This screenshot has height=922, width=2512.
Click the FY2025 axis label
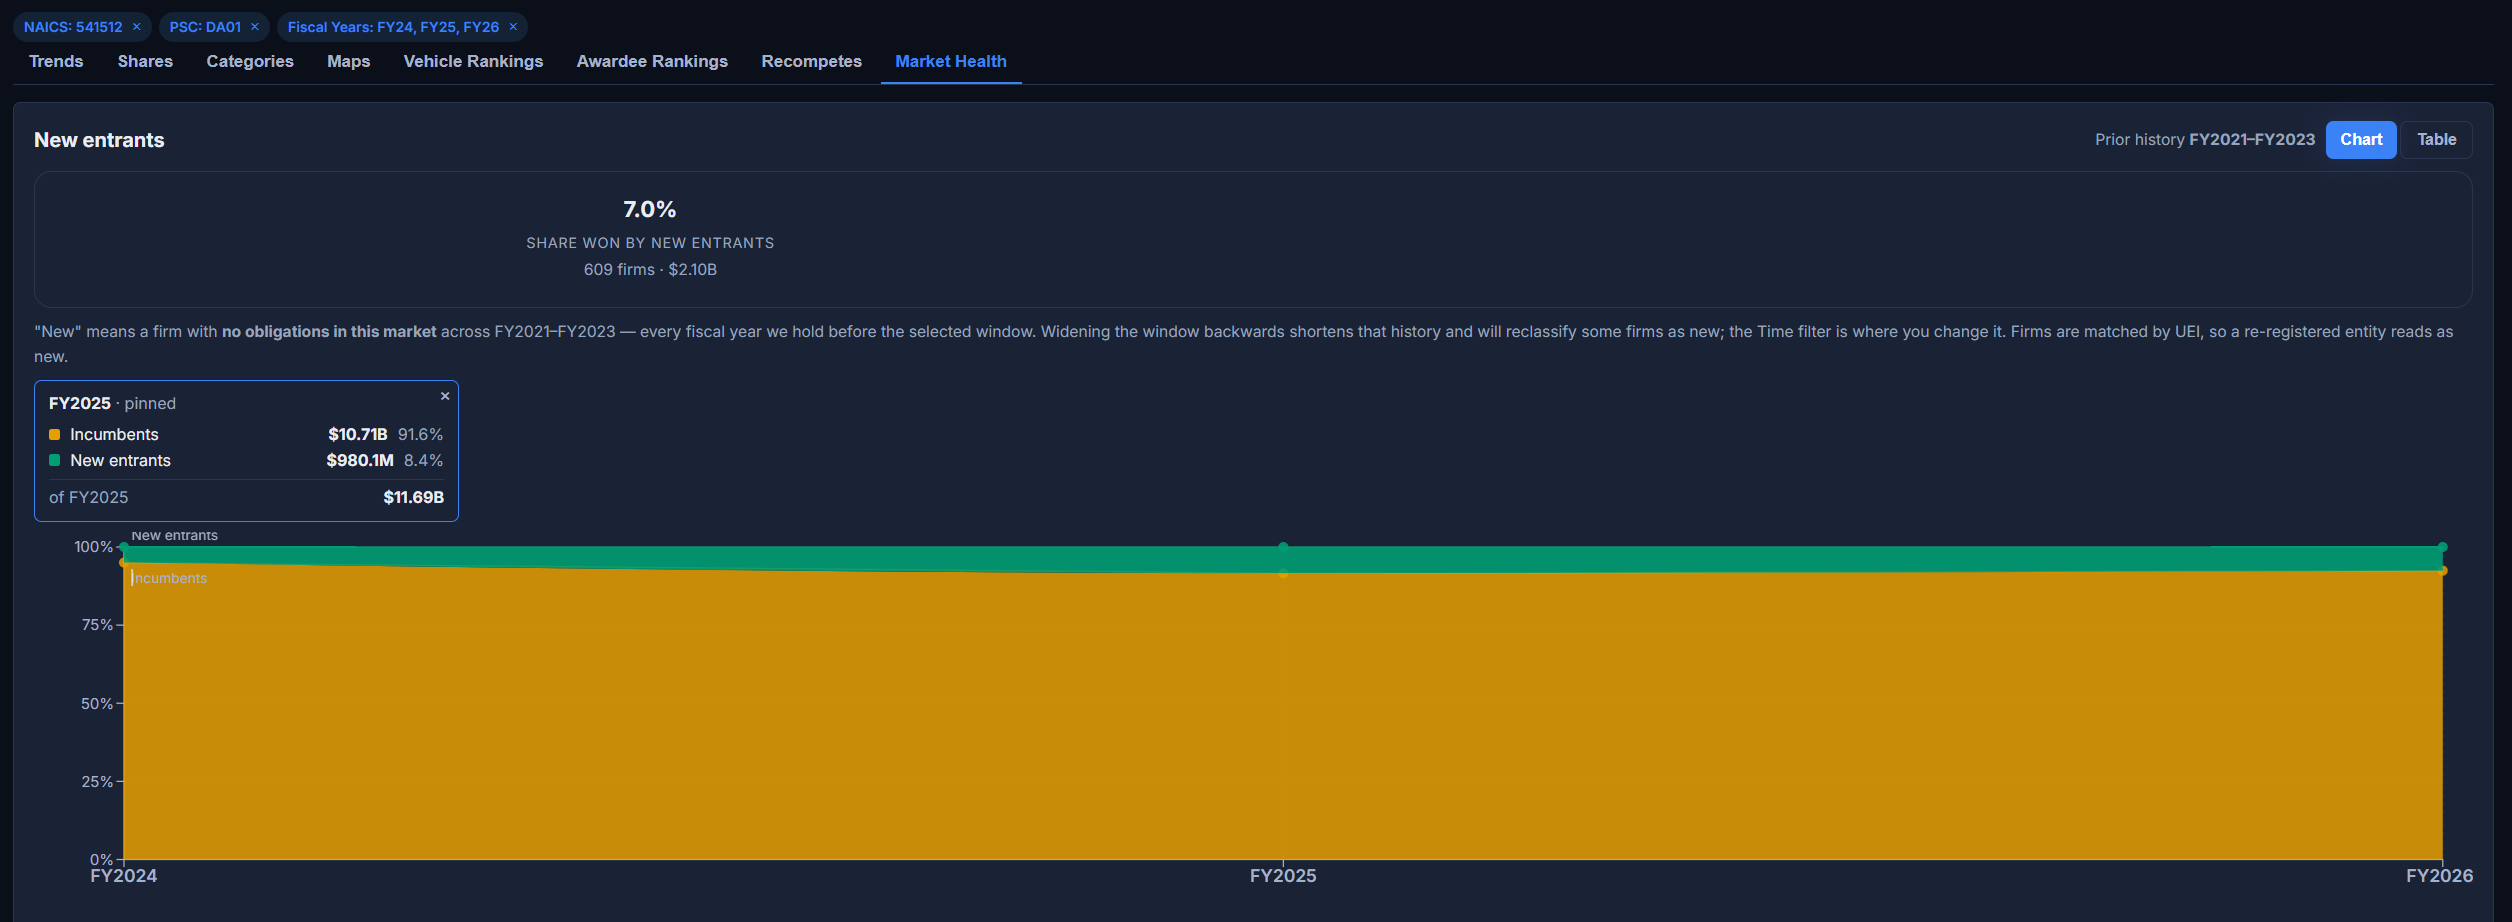(x=1283, y=876)
